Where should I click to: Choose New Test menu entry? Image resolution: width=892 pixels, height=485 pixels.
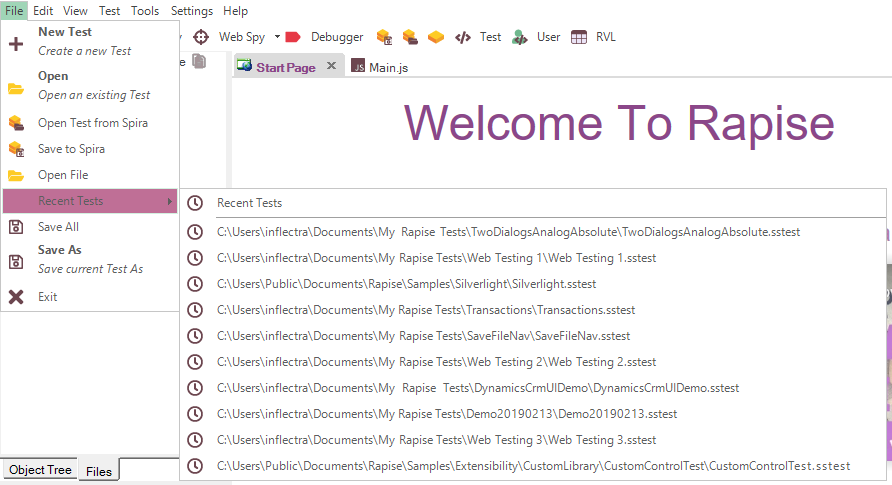coord(90,42)
